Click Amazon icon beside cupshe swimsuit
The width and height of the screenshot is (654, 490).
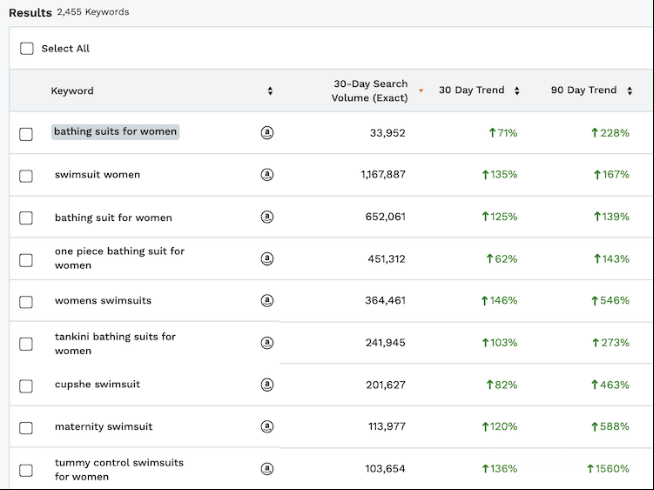(267, 385)
